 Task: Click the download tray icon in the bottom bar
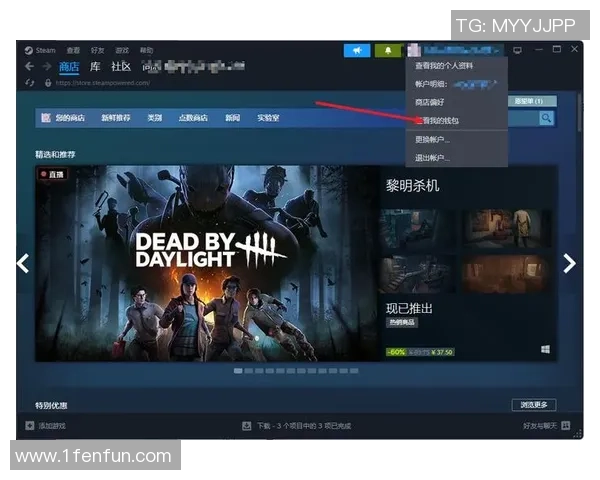(247, 426)
